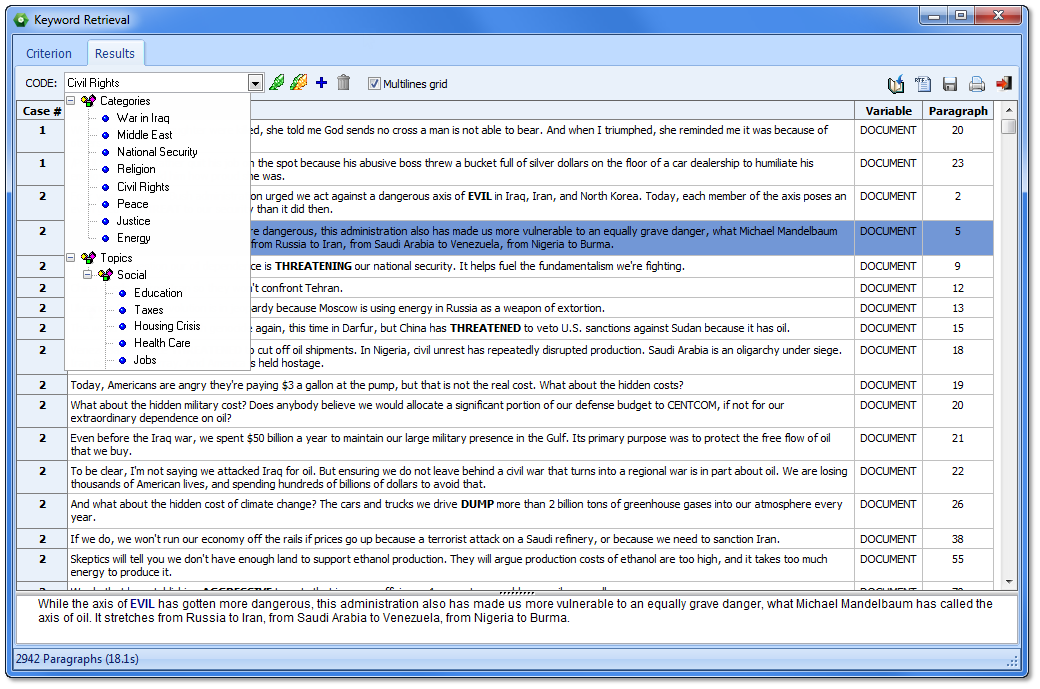Collapse the Topics tree node
This screenshot has height=689, width=1040.
coord(71,257)
